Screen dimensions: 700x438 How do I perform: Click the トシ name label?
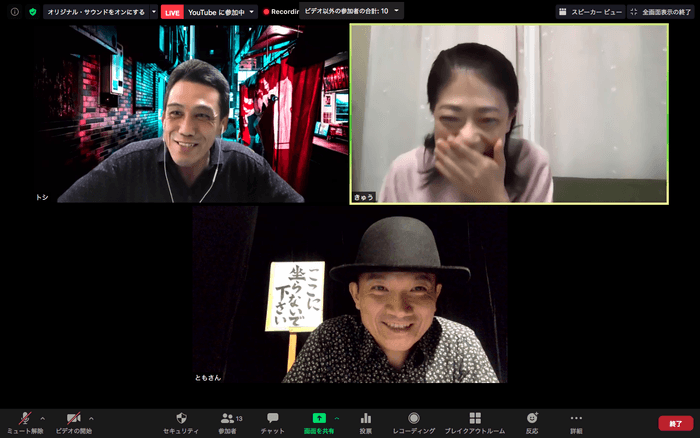coord(42,197)
